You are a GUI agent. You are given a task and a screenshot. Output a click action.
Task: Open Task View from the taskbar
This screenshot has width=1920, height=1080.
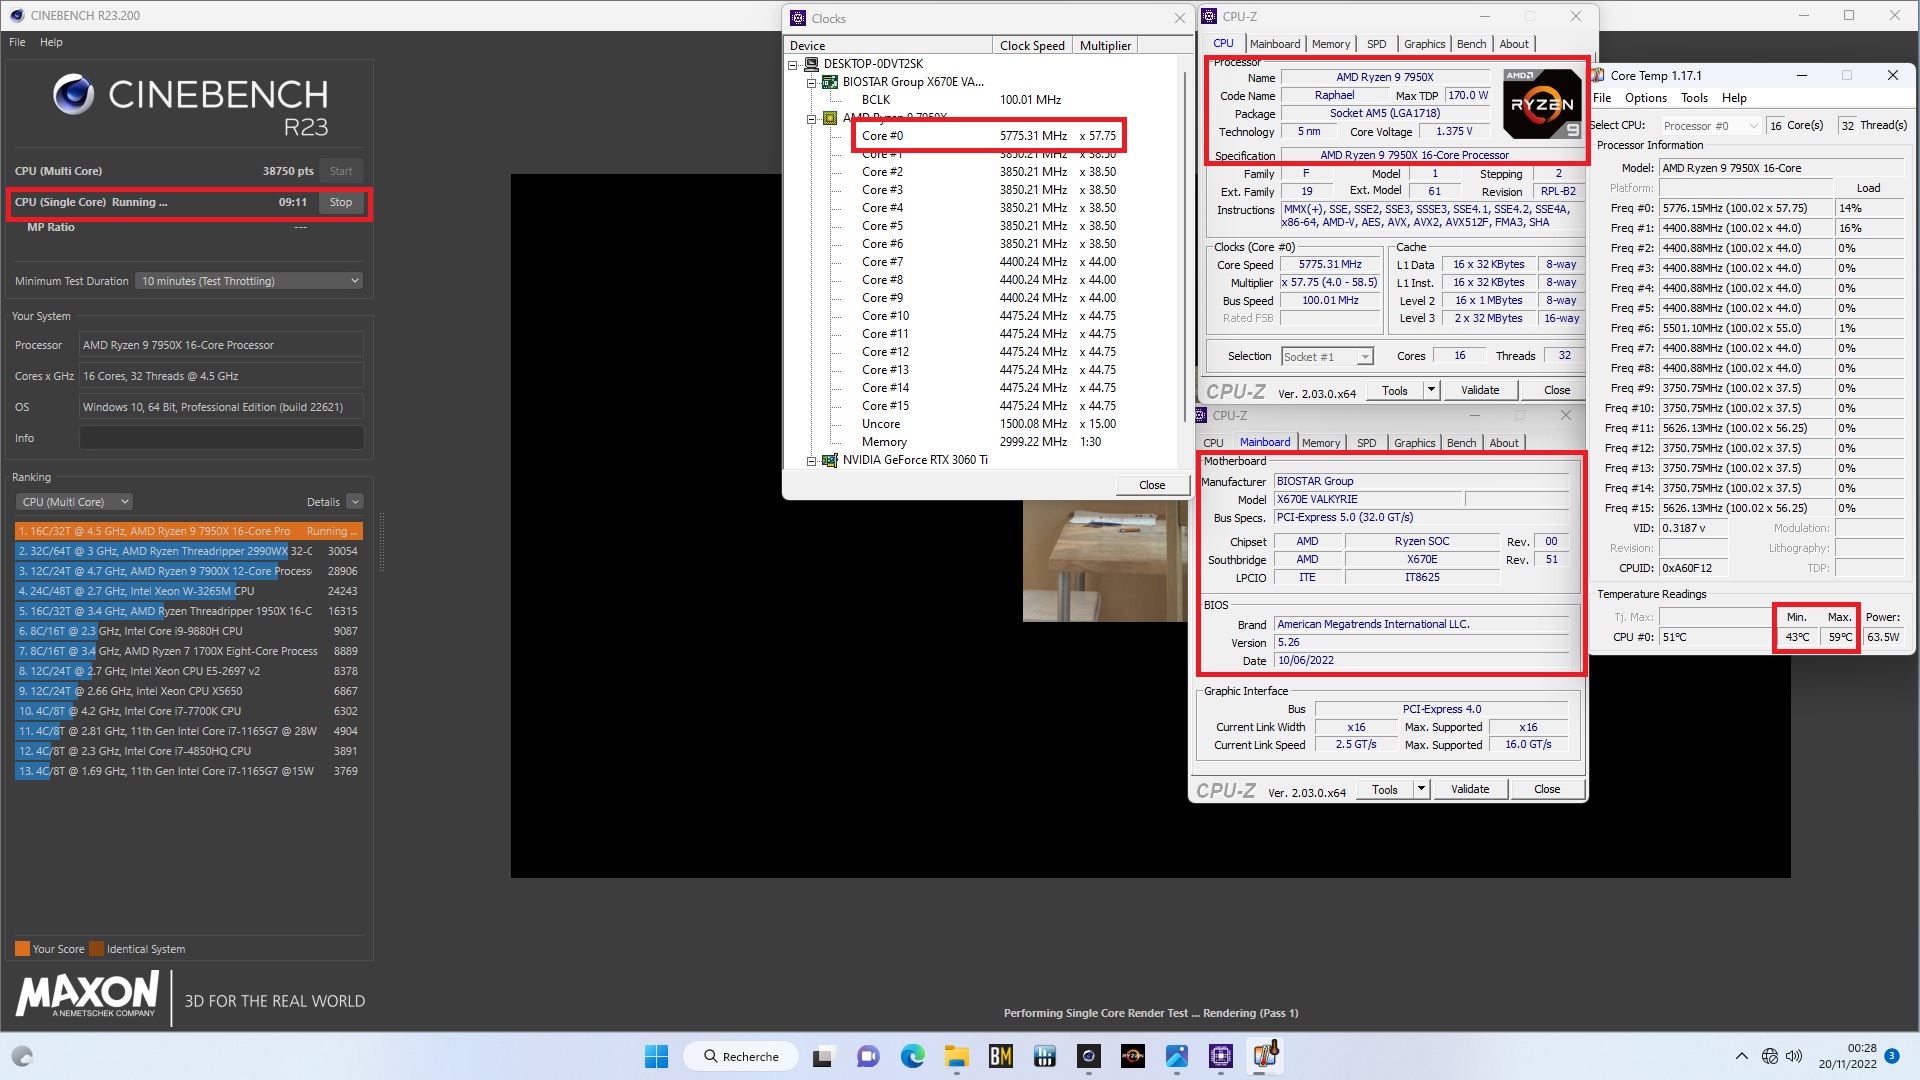[823, 1056]
